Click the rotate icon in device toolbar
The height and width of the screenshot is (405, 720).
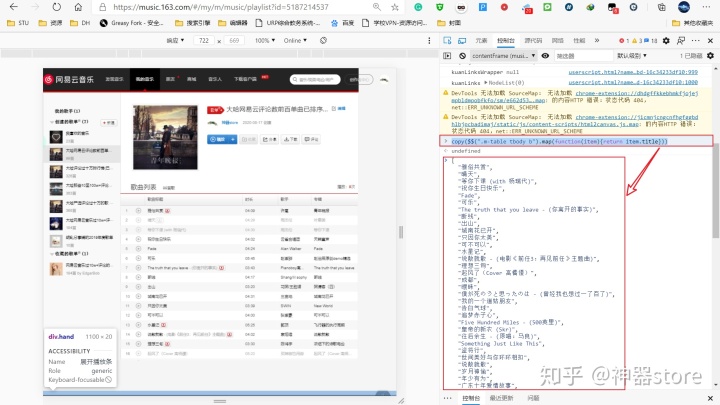point(323,40)
